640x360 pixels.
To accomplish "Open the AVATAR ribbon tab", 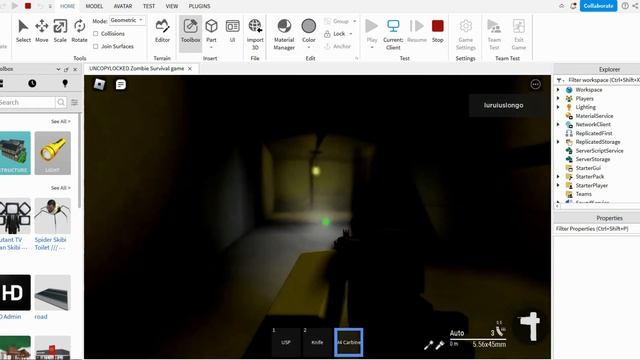I will pos(122,6).
